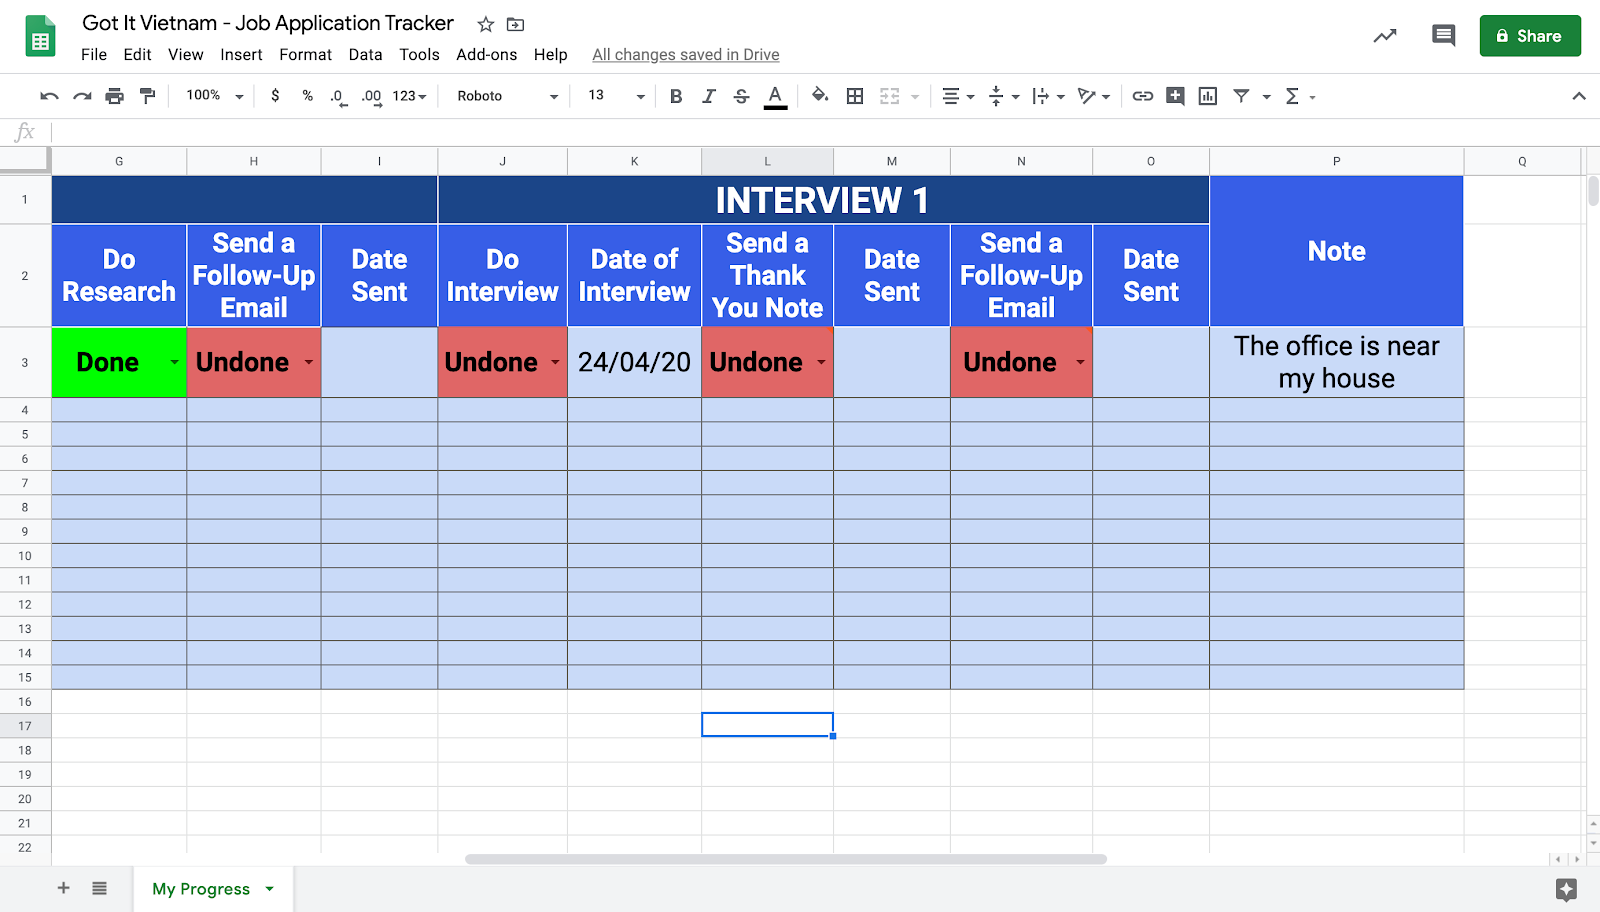Image resolution: width=1600 pixels, height=912 pixels.
Task: Toggle Bold formatting
Action: pyautogui.click(x=676, y=96)
